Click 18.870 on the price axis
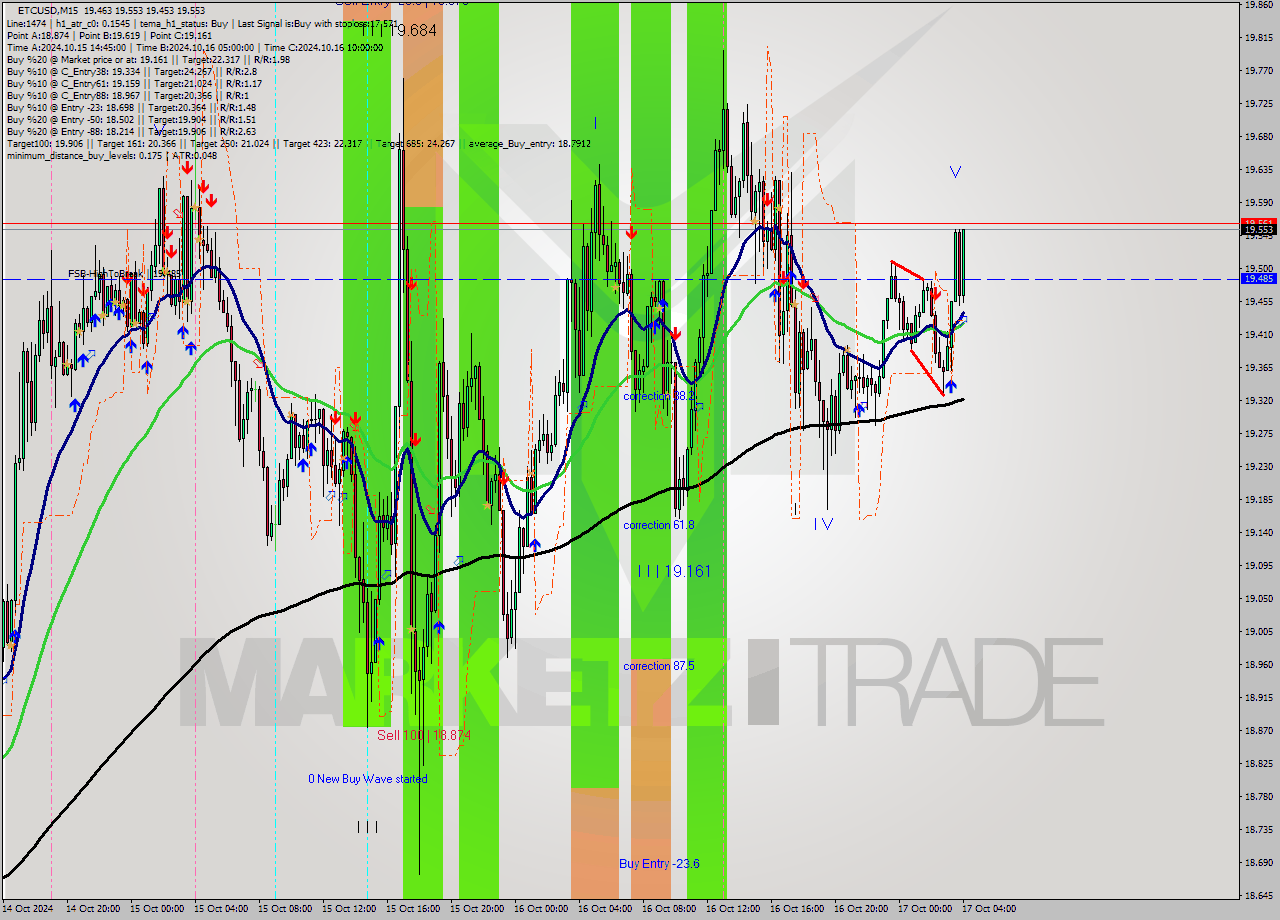Viewport: 1280px width, 920px height. click(1257, 731)
